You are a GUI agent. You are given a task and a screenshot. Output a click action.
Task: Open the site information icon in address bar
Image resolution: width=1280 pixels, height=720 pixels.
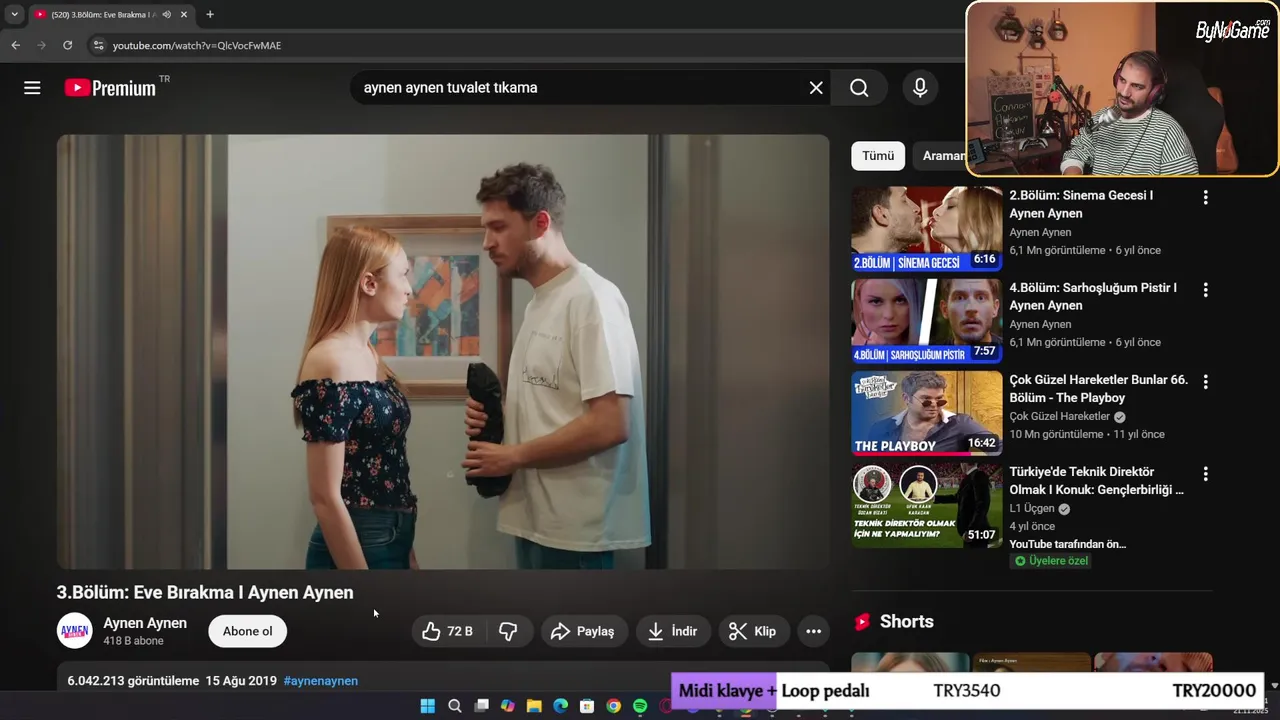(x=97, y=45)
